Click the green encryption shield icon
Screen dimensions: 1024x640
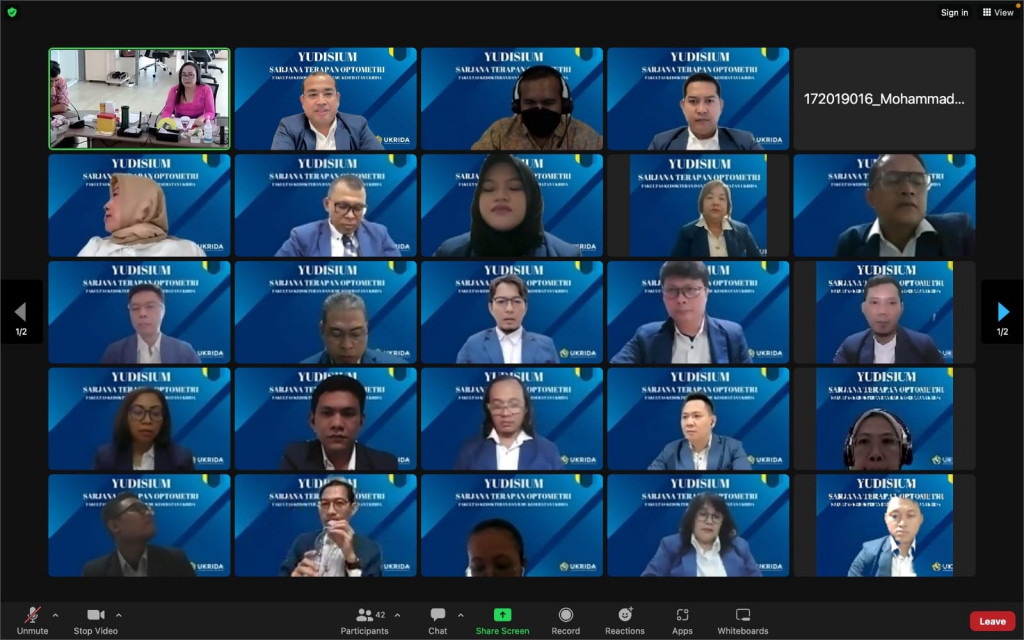[x=12, y=12]
